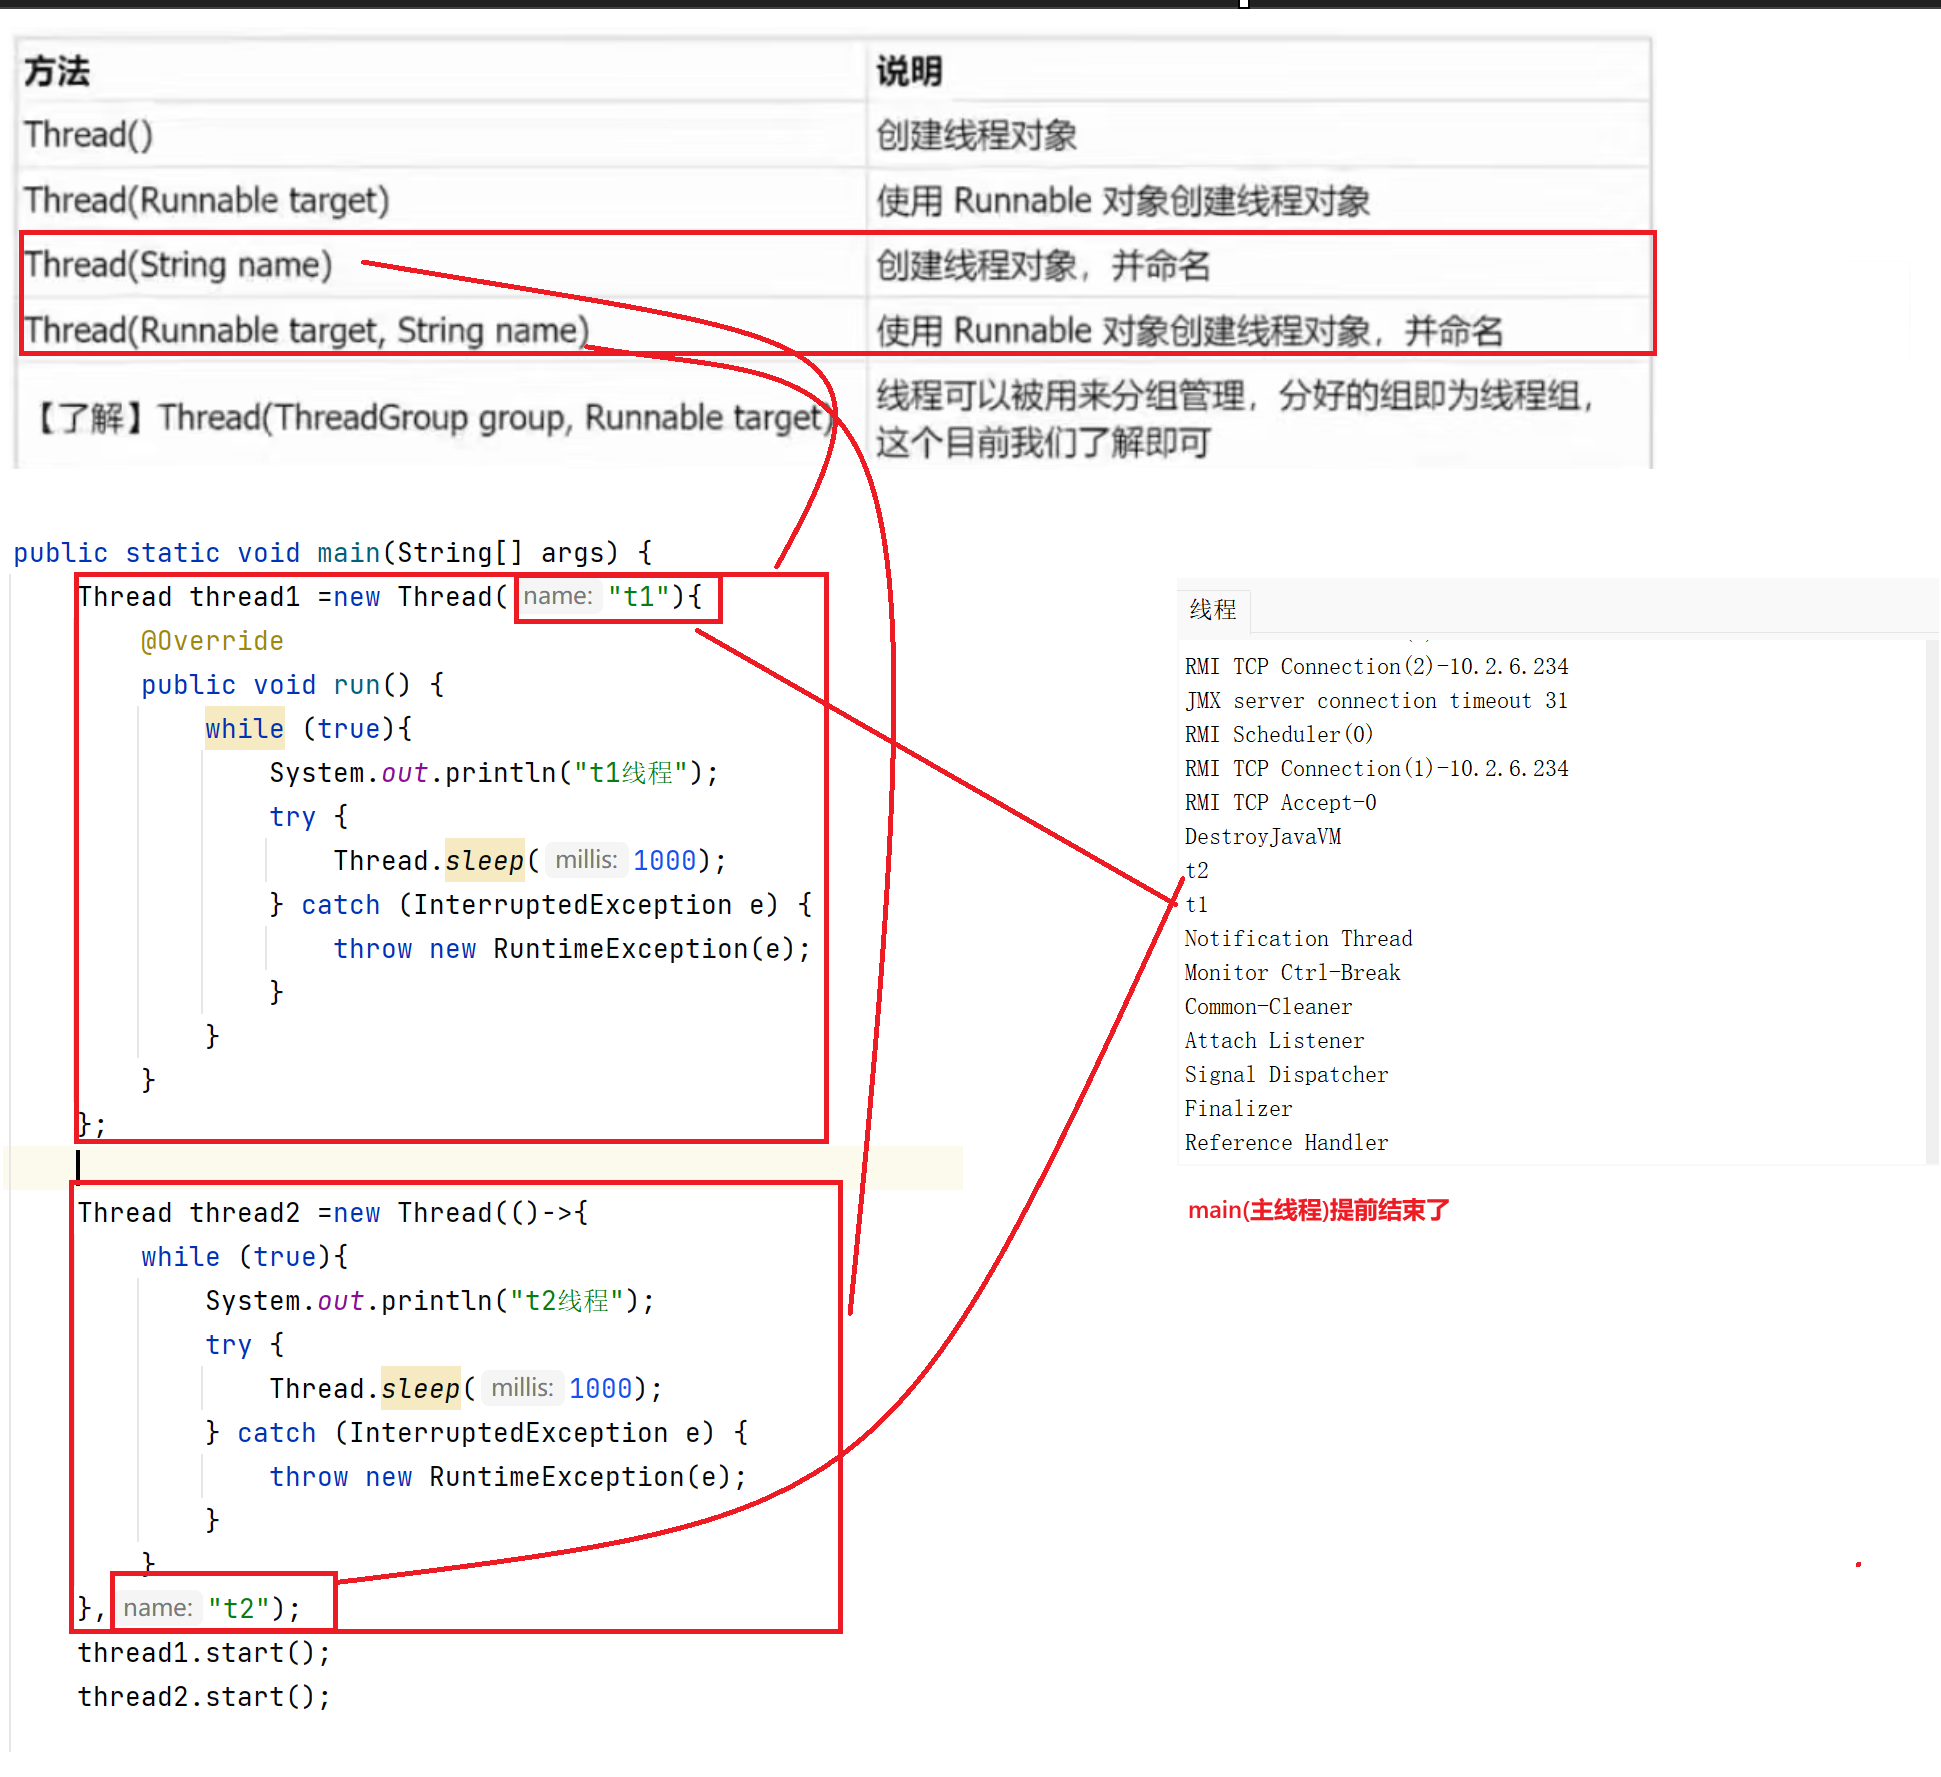Click Notification Thread entry
Viewport: 1941px width, 1777px height.
click(x=1298, y=939)
